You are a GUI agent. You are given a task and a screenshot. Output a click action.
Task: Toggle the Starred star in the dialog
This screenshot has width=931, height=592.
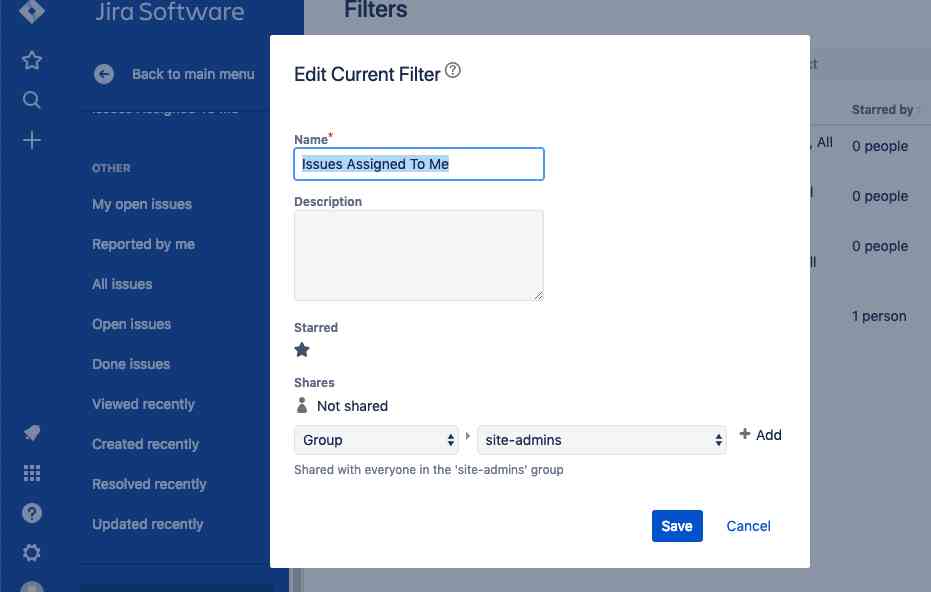(302, 350)
